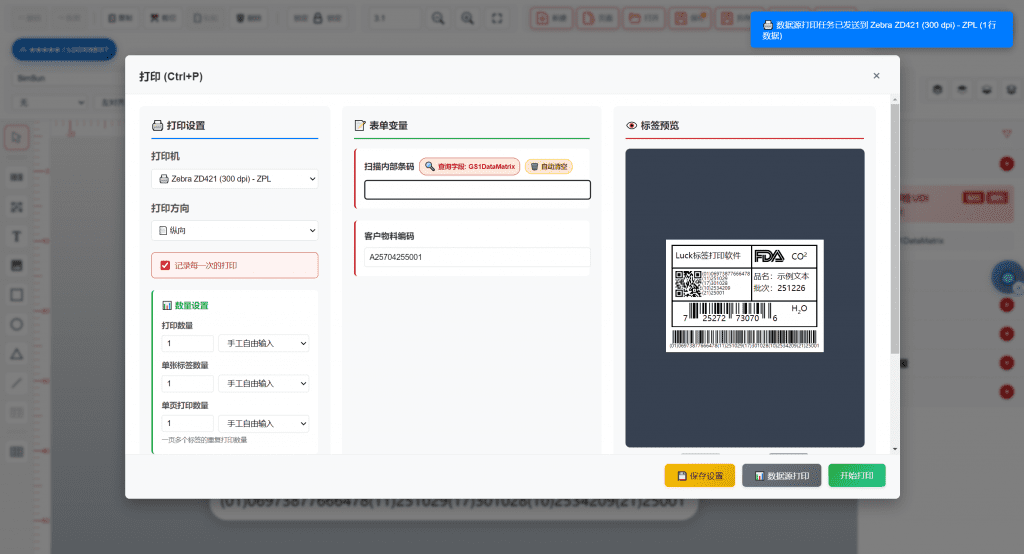Click the auto-clear (自动清空) trash button
The image size is (1024, 554).
549,167
